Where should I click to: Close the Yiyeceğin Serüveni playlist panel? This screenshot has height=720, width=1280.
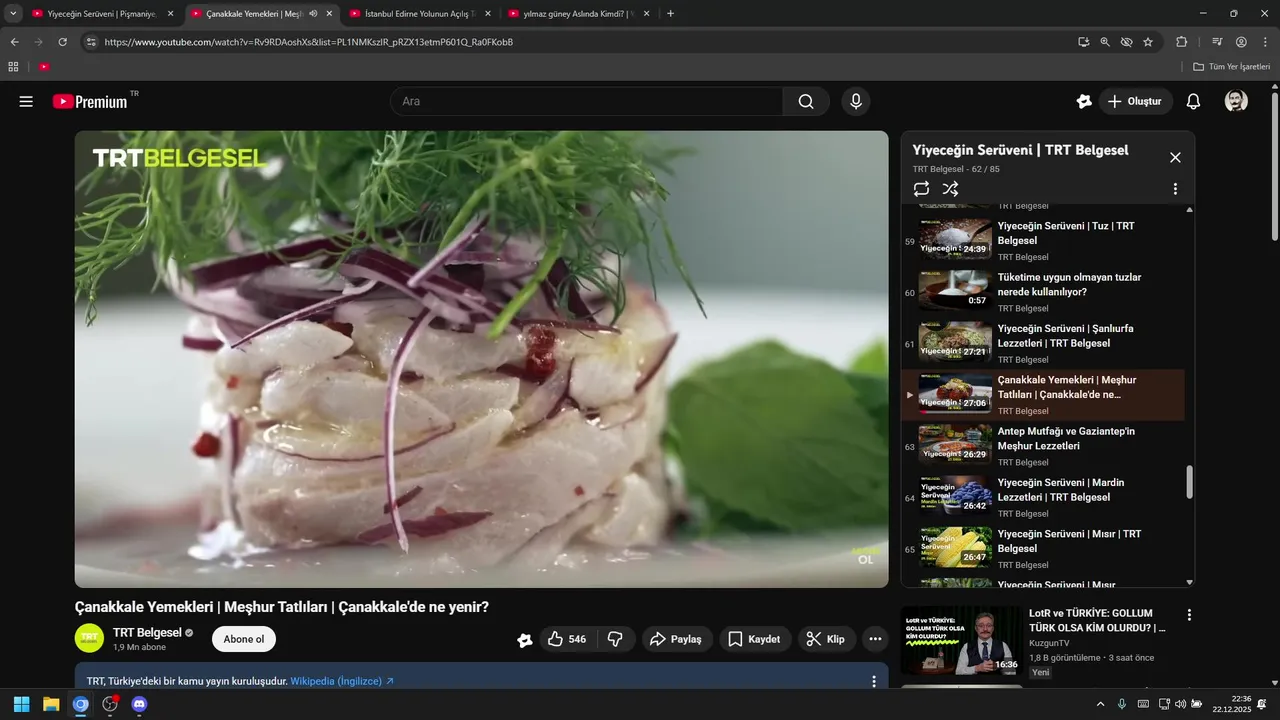[x=1175, y=157]
